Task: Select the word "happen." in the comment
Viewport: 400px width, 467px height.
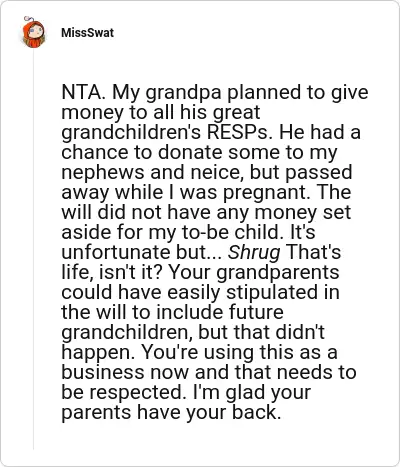Action: tap(99, 353)
